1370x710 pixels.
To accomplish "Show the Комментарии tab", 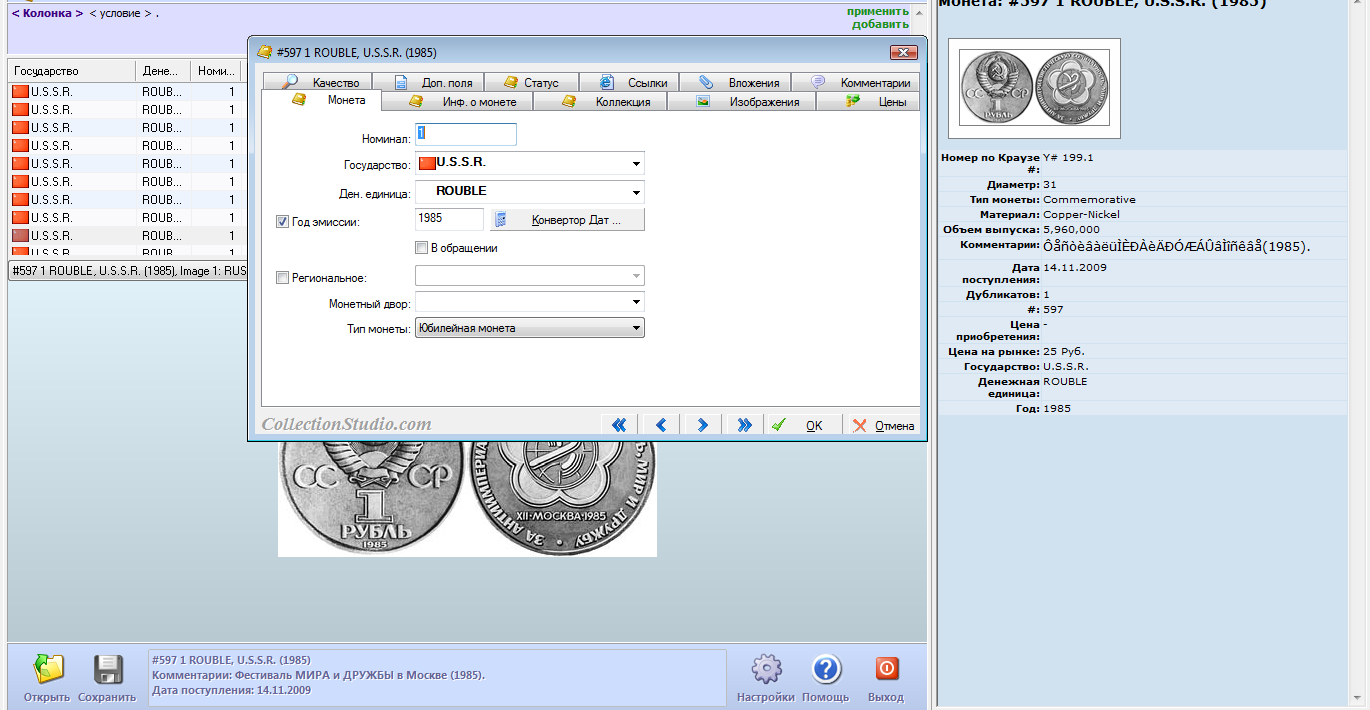I will [x=858, y=83].
